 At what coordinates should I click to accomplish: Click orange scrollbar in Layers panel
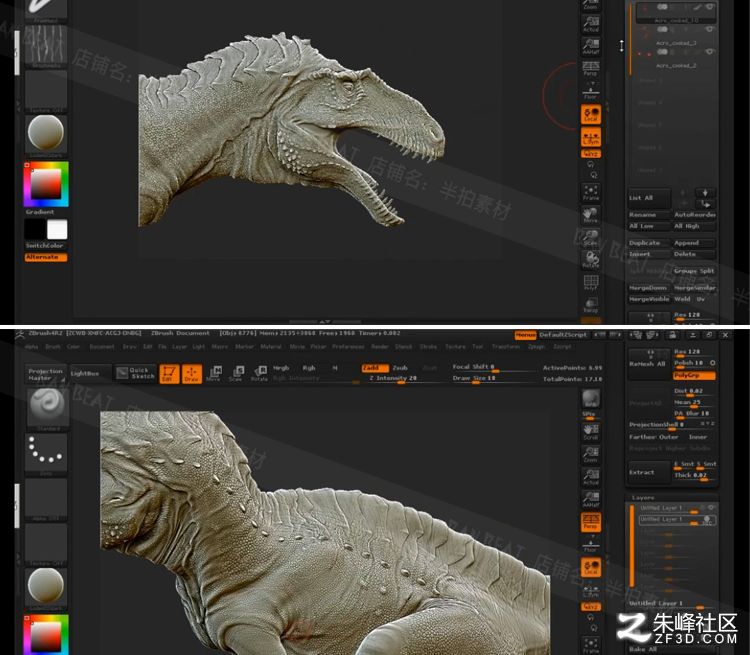coord(632,545)
